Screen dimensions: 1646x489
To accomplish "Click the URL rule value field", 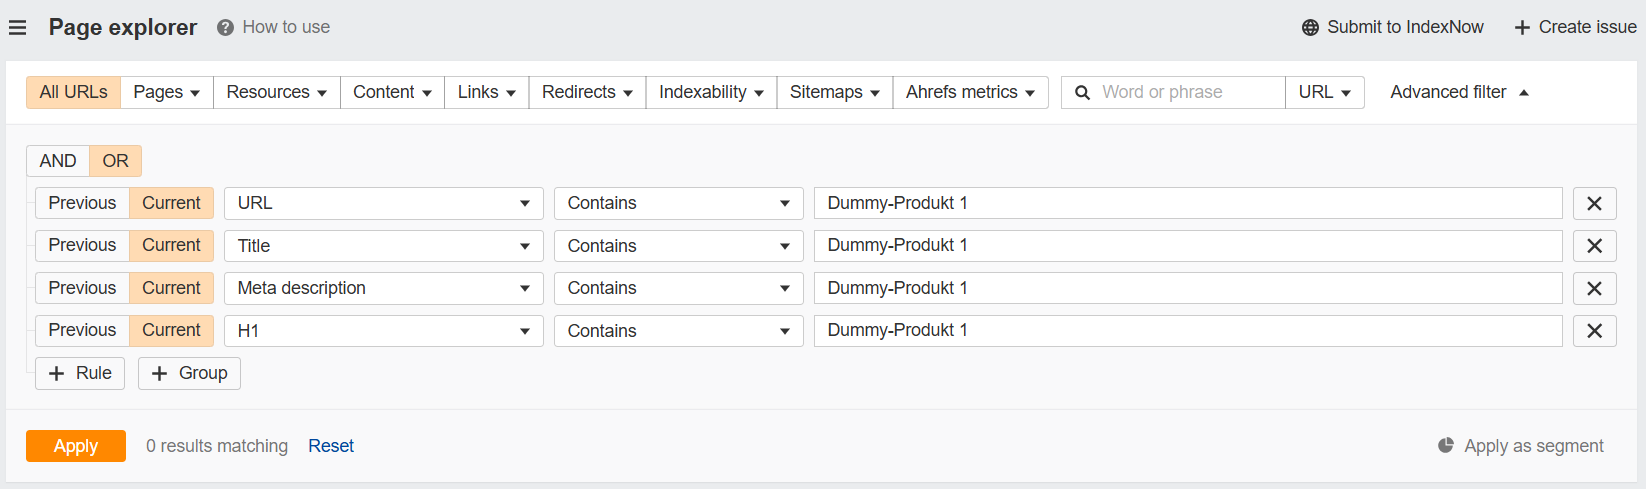I will tap(1188, 203).
